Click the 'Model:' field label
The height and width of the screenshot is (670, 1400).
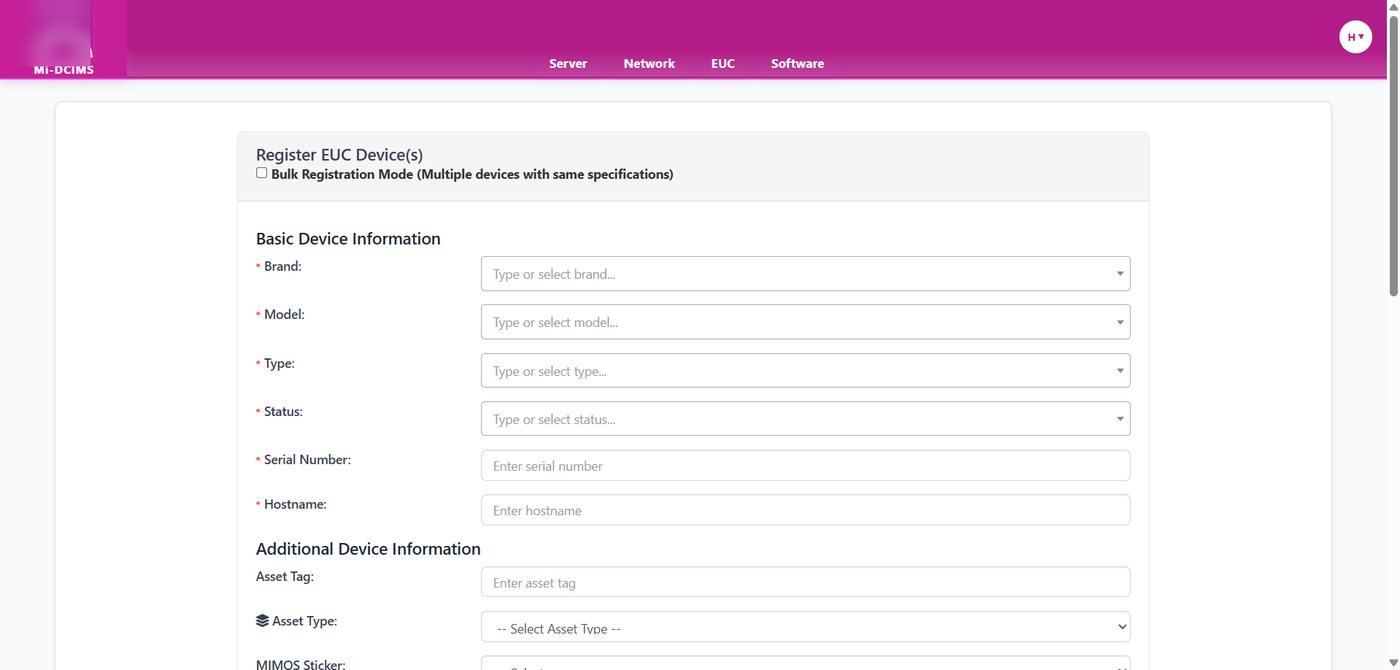284,314
